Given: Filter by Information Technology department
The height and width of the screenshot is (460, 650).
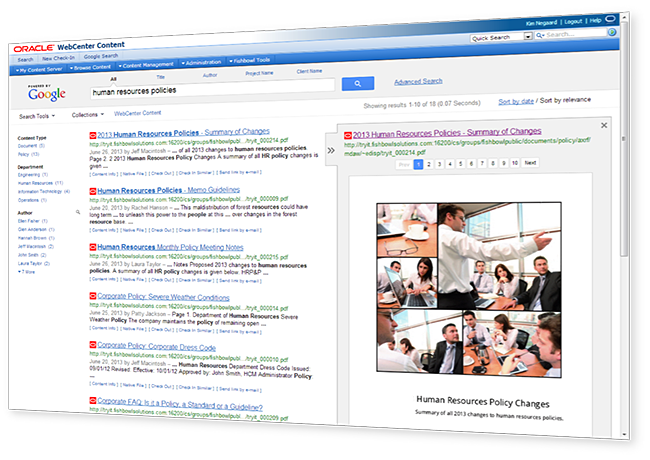Looking at the screenshot, I should 44,191.
